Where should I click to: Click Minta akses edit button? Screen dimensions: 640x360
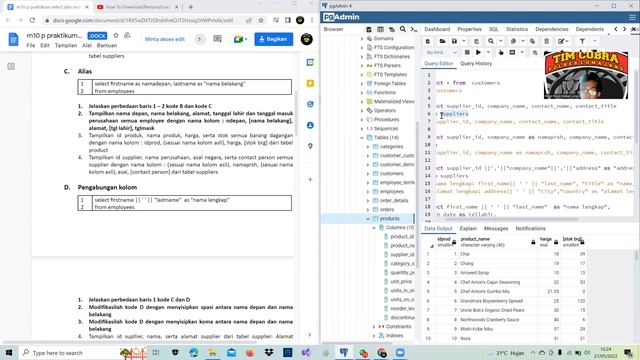(x=165, y=39)
